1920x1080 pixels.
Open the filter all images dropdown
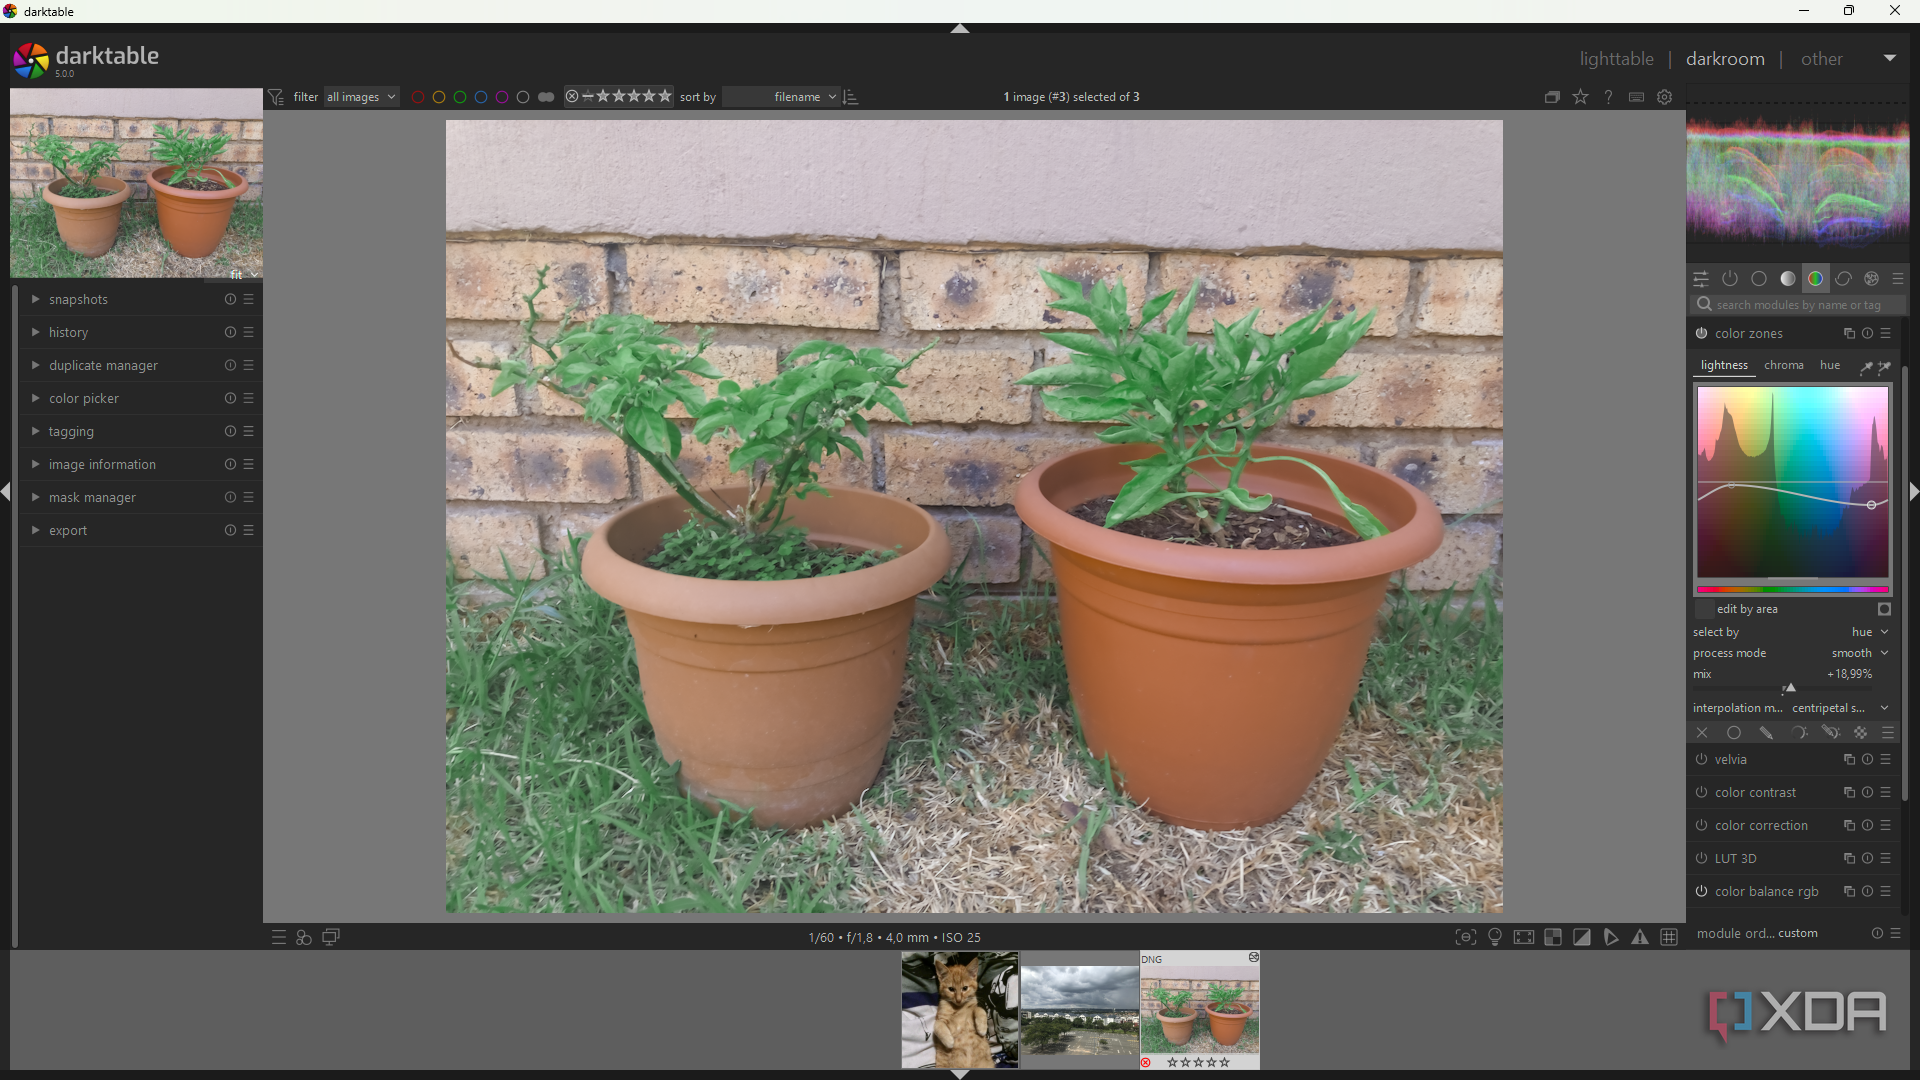coord(361,97)
